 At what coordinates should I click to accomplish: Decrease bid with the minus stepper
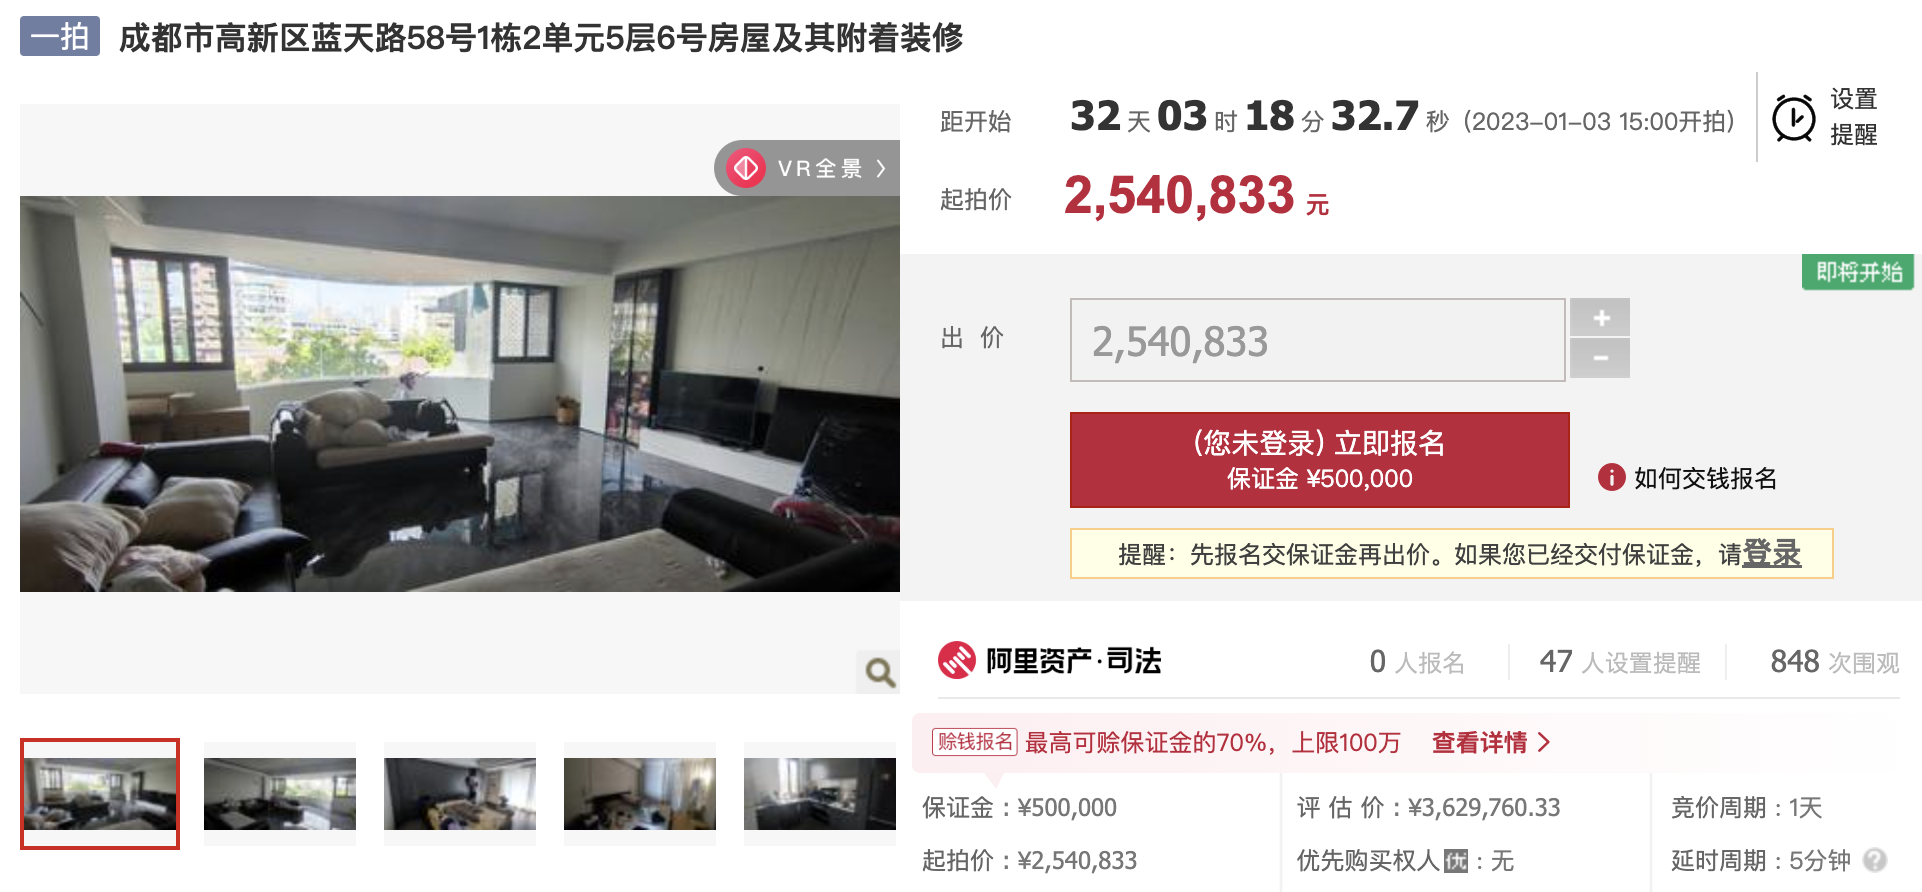[1600, 358]
